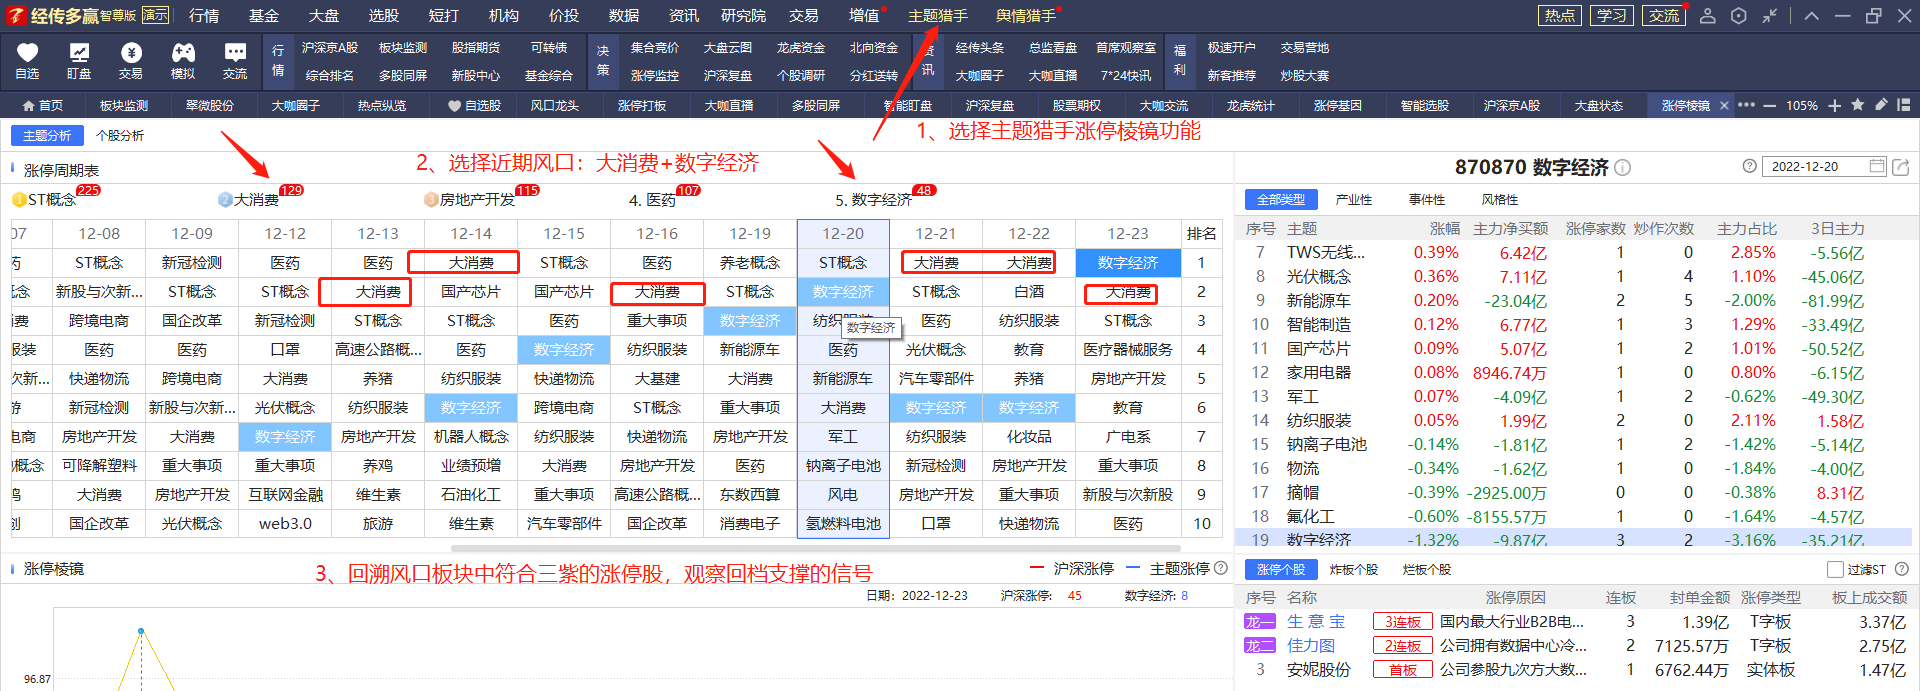Click the zoom out minus icon beside 105%
1920x691 pixels.
point(1769,105)
